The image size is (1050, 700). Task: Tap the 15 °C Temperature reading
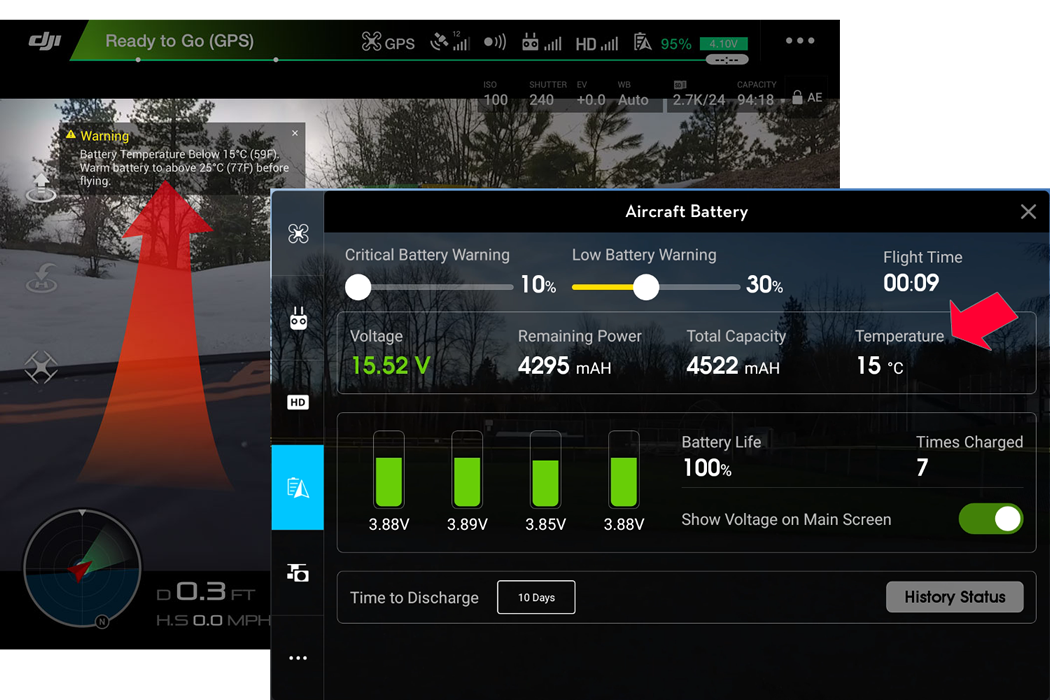click(x=880, y=366)
